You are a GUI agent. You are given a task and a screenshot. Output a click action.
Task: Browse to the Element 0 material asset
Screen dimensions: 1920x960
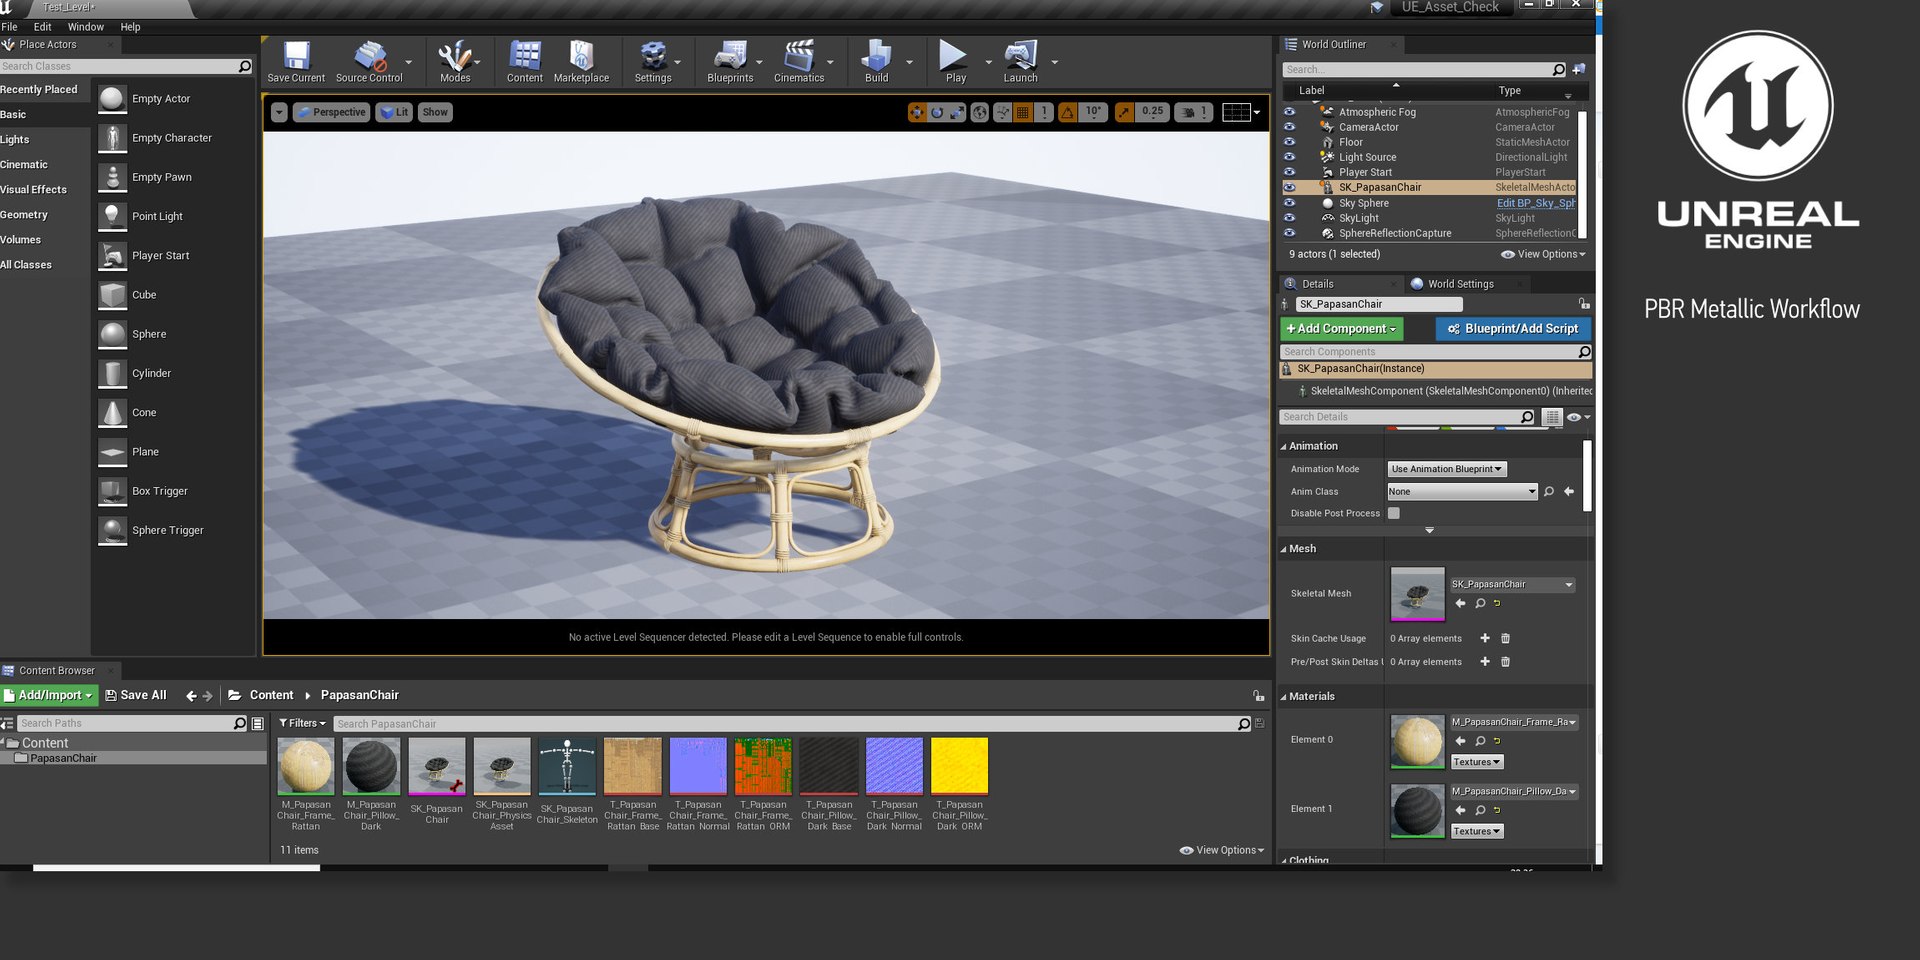point(1480,741)
